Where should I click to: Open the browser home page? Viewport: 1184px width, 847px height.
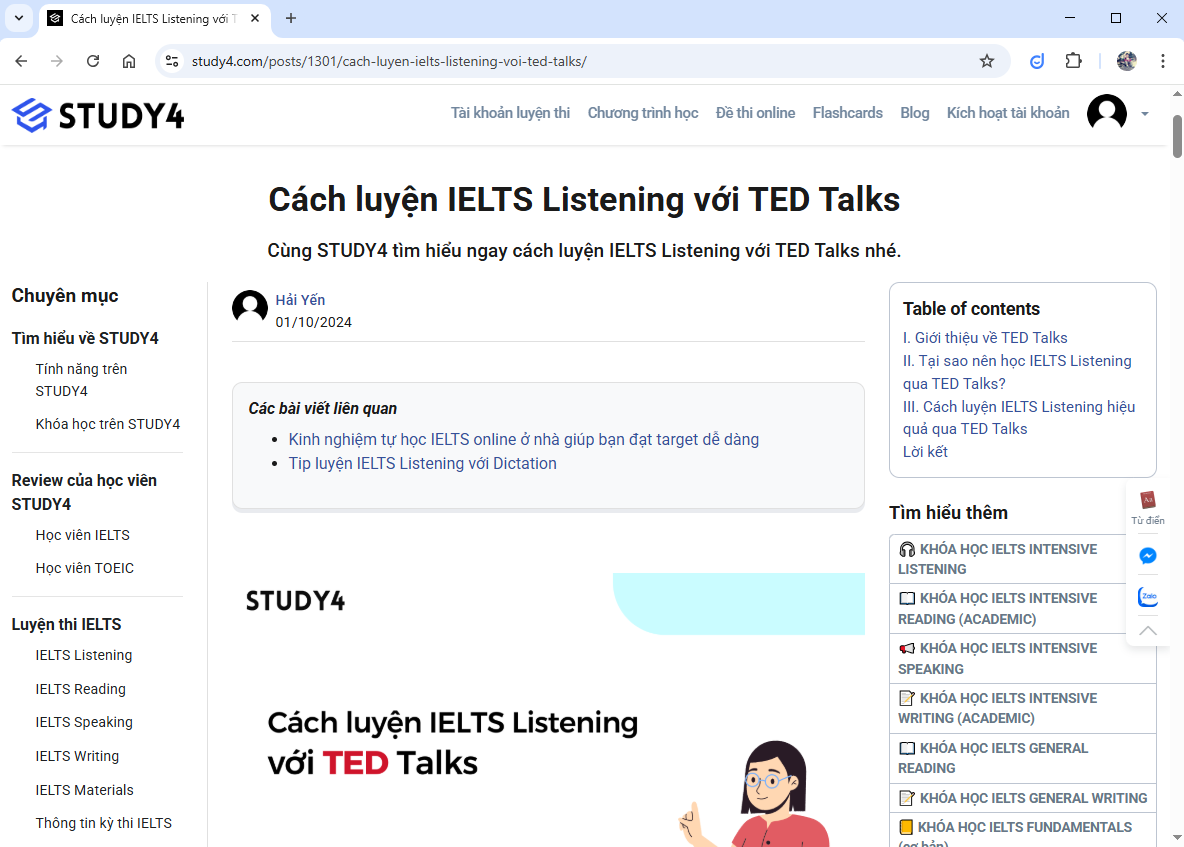129,61
